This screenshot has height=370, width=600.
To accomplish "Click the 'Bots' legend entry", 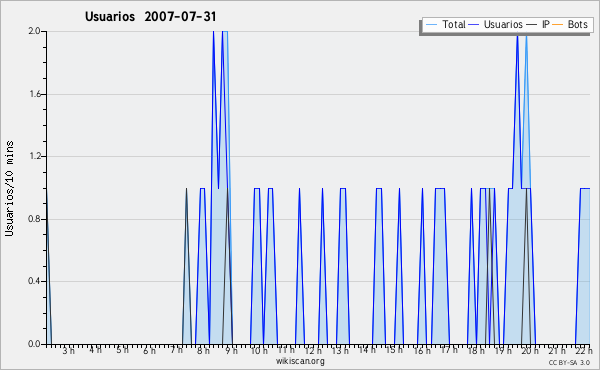I will pyautogui.click(x=570, y=24).
